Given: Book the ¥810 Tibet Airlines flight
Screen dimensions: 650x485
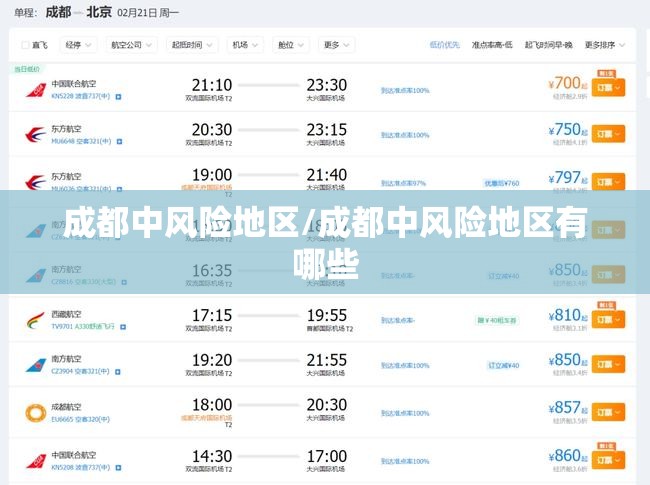Looking at the screenshot, I should point(608,320).
